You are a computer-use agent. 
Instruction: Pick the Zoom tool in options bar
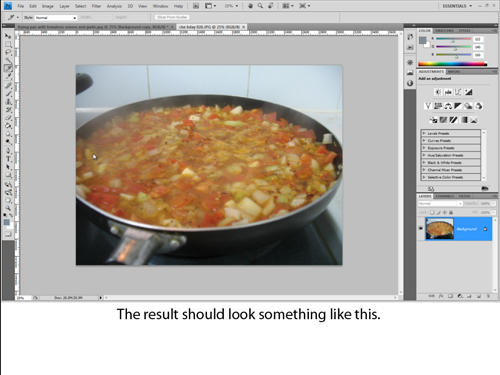pos(260,6)
